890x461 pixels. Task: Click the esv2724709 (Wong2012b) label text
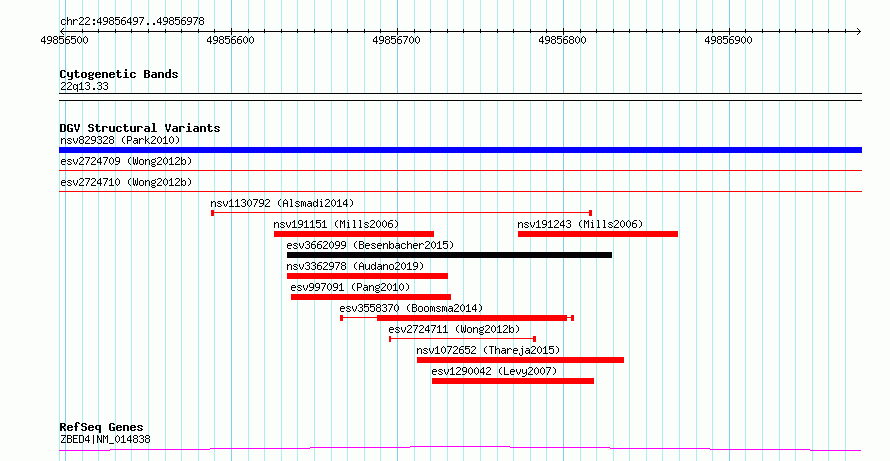tap(126, 161)
